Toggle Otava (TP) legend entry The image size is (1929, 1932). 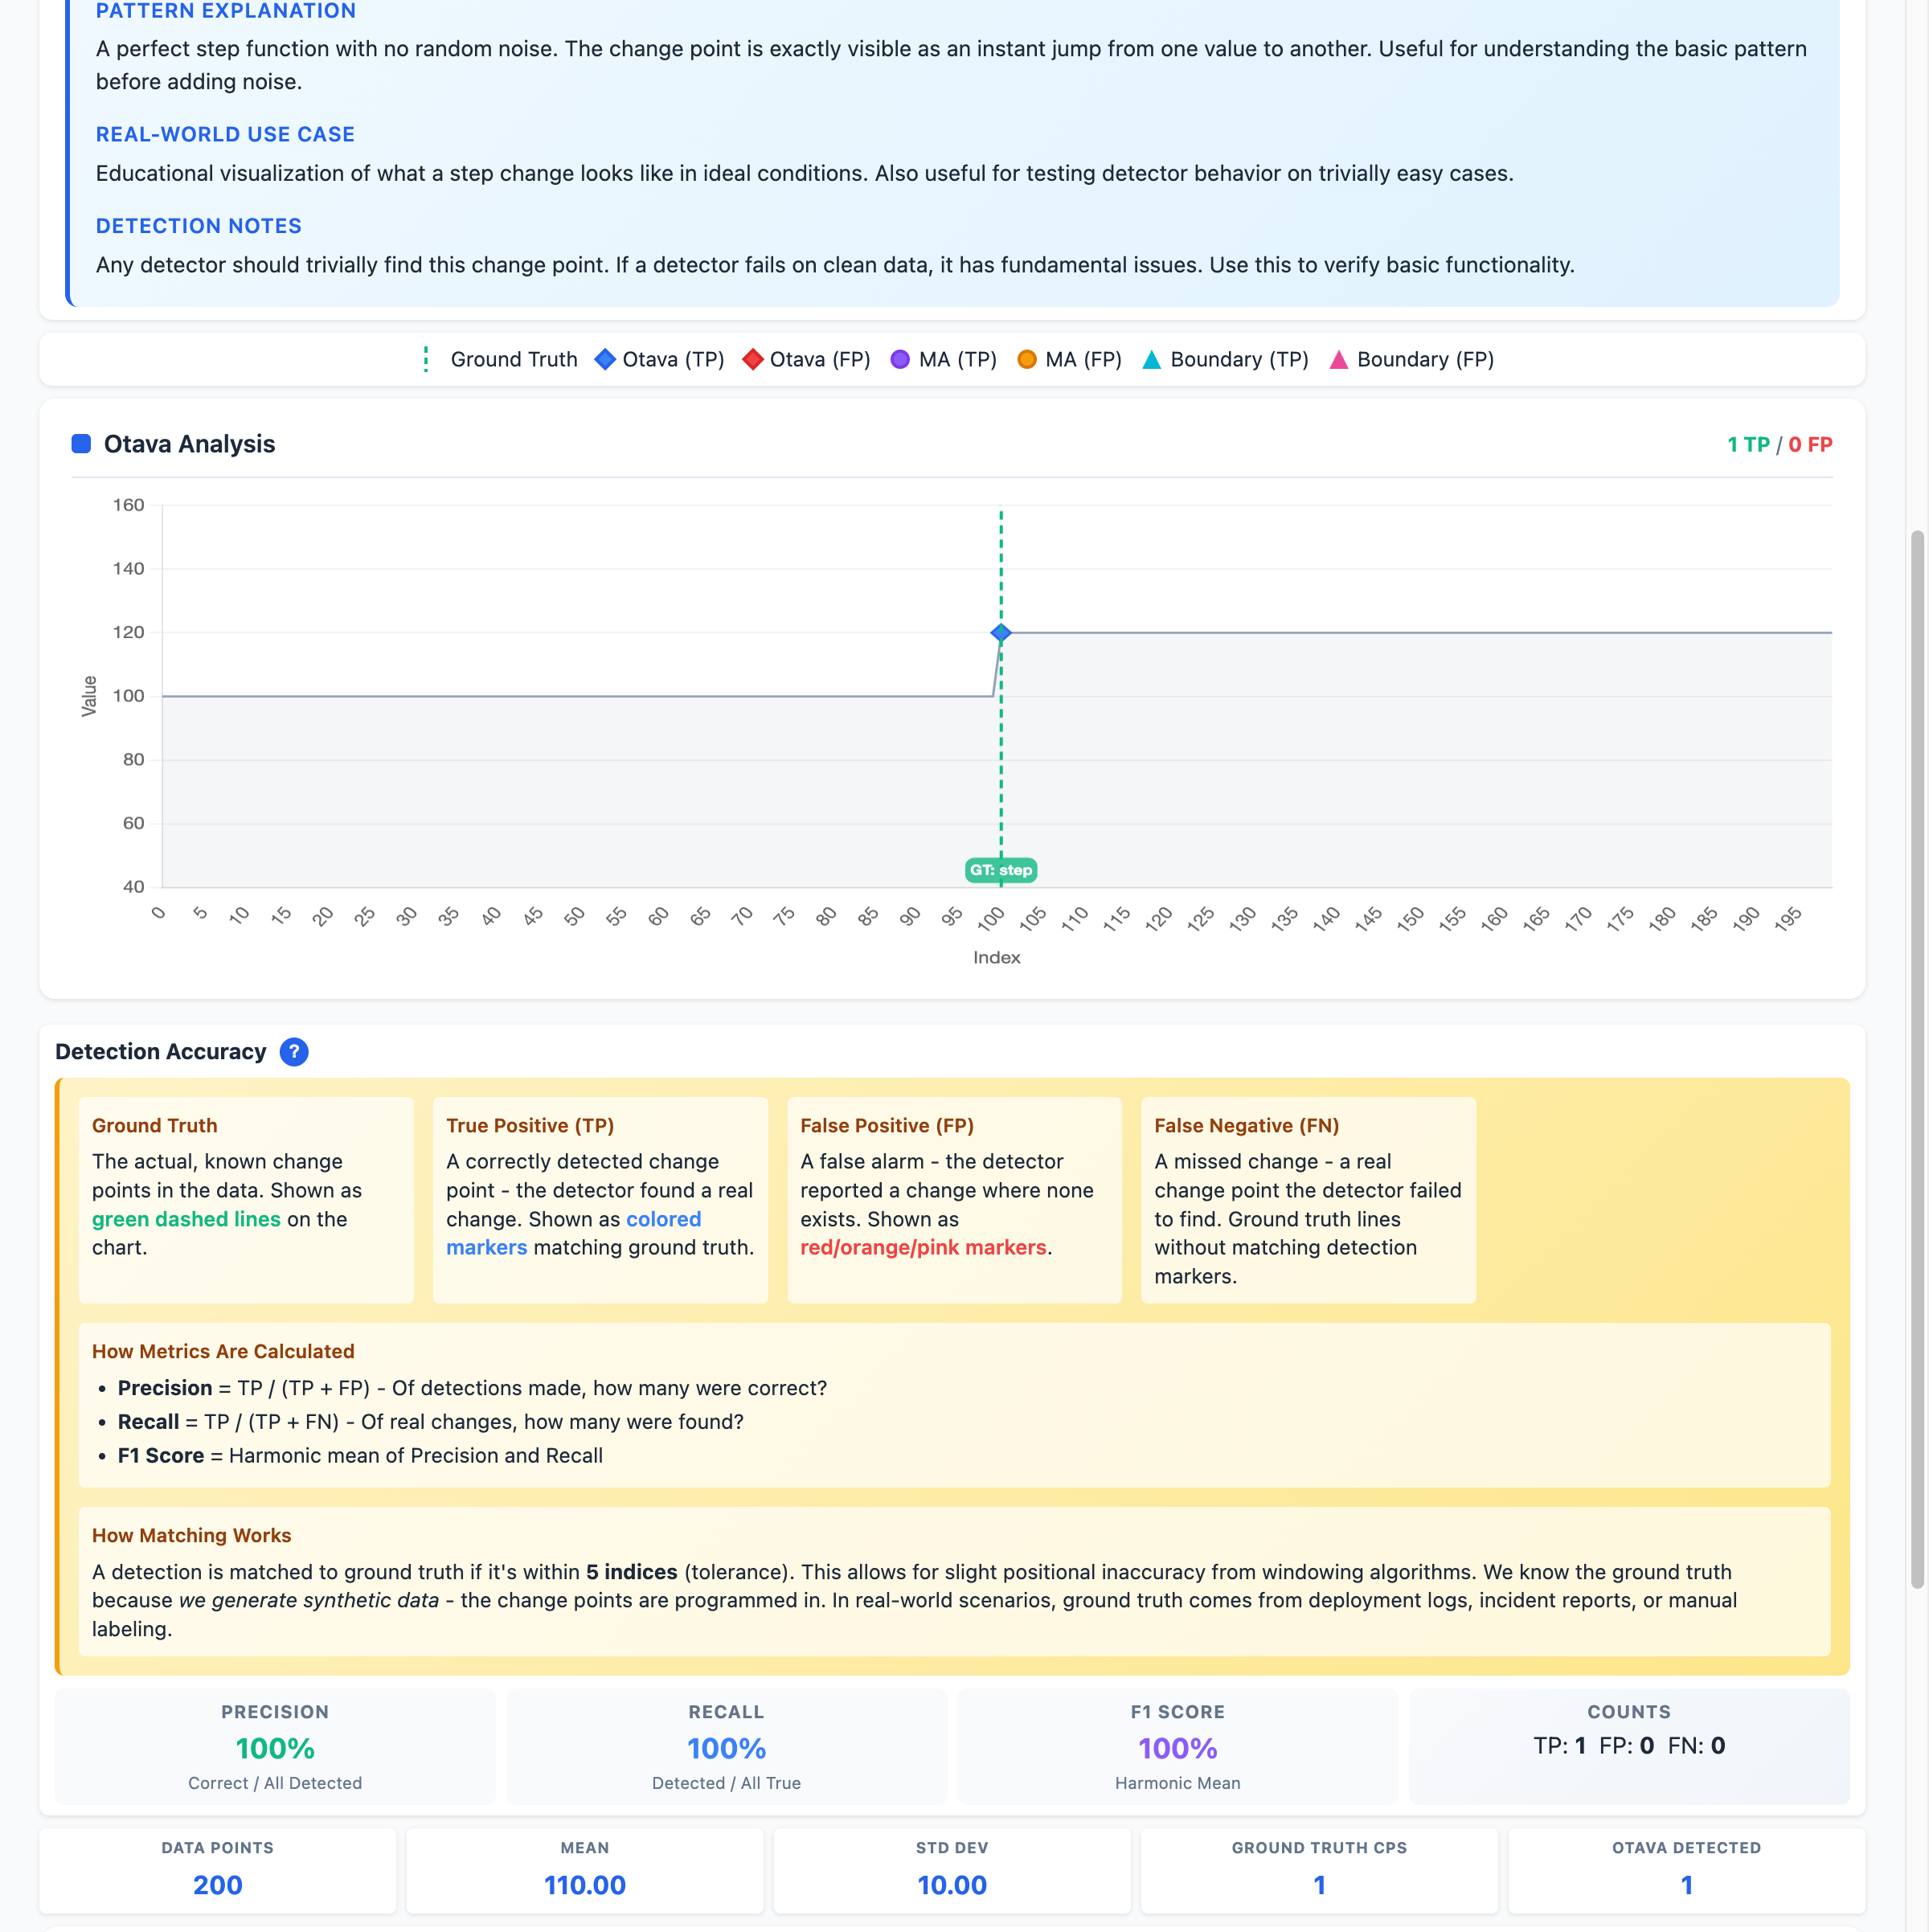click(659, 359)
